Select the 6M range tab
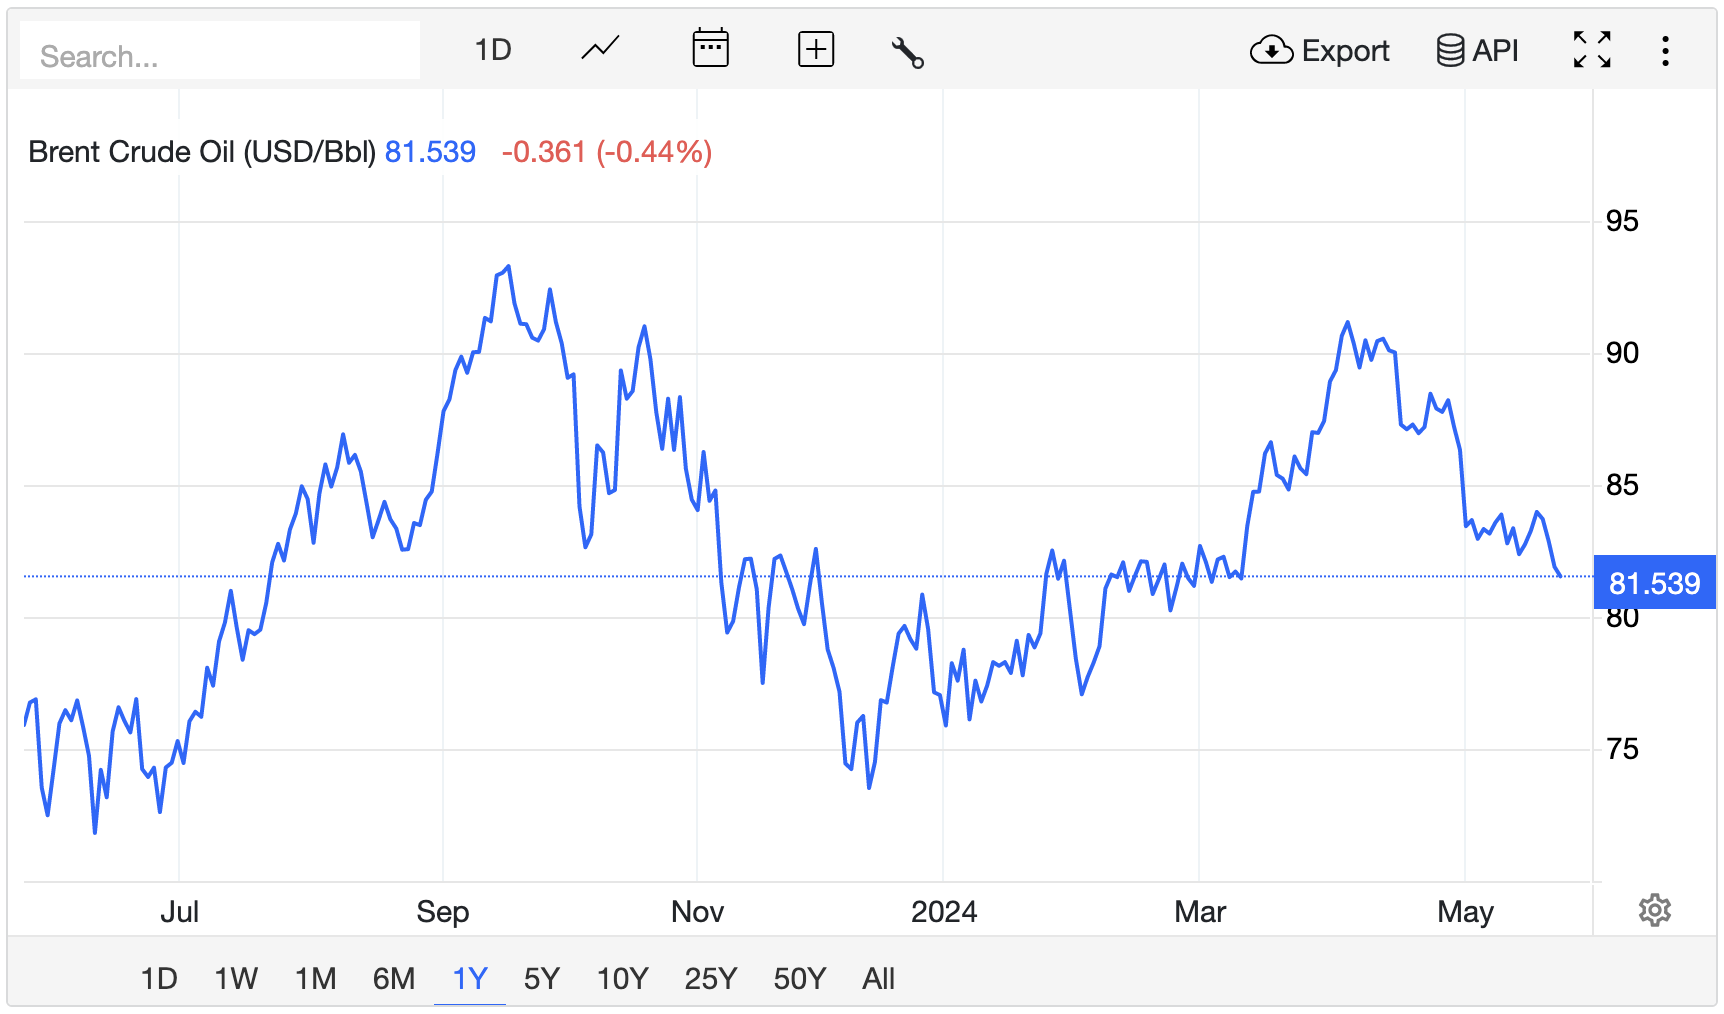 click(394, 978)
